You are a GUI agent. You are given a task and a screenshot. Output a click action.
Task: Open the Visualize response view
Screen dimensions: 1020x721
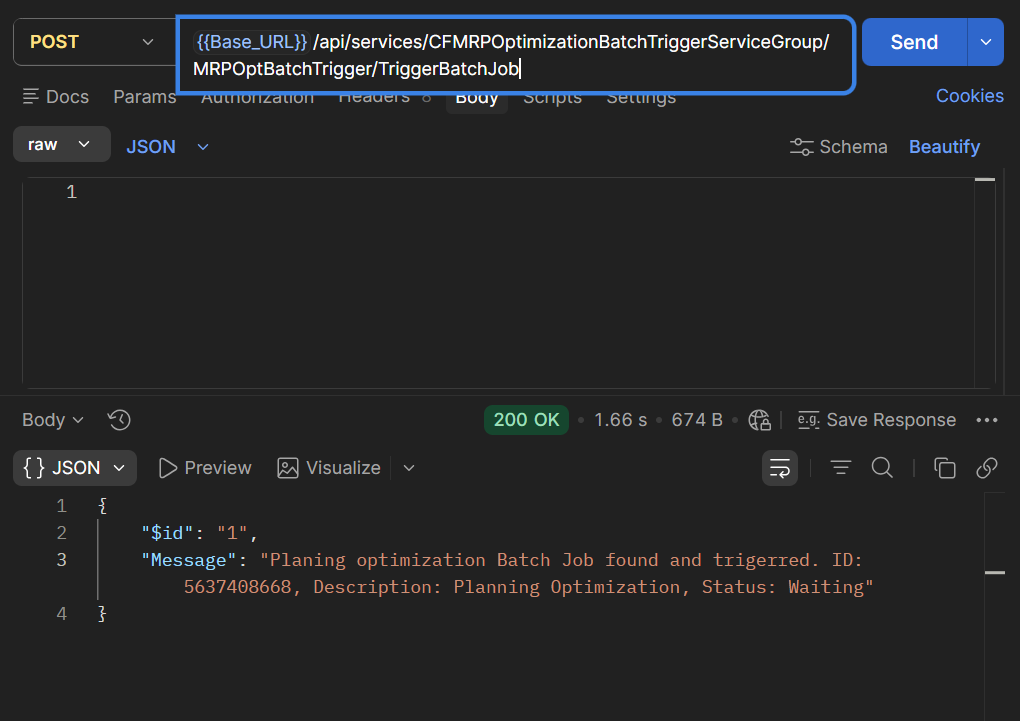[x=329, y=468]
